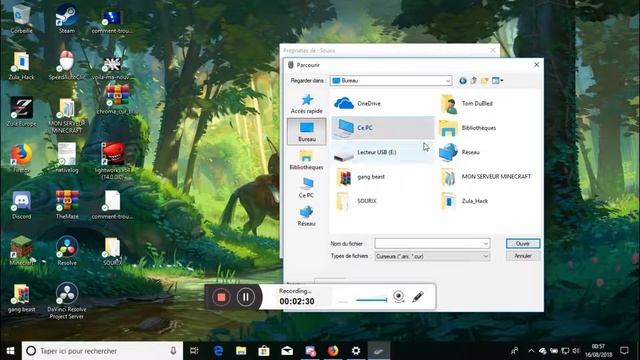Open File Explorer from the taskbar
The image size is (640, 360).
pyautogui.click(x=241, y=351)
